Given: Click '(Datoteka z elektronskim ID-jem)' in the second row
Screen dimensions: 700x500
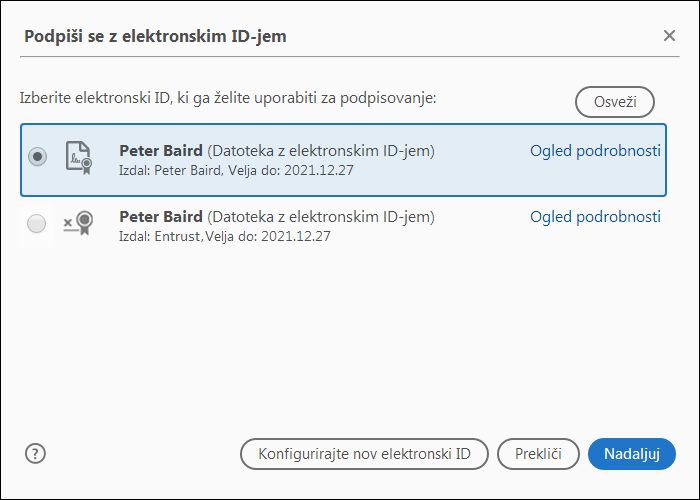Looking at the screenshot, I should 321,217.
